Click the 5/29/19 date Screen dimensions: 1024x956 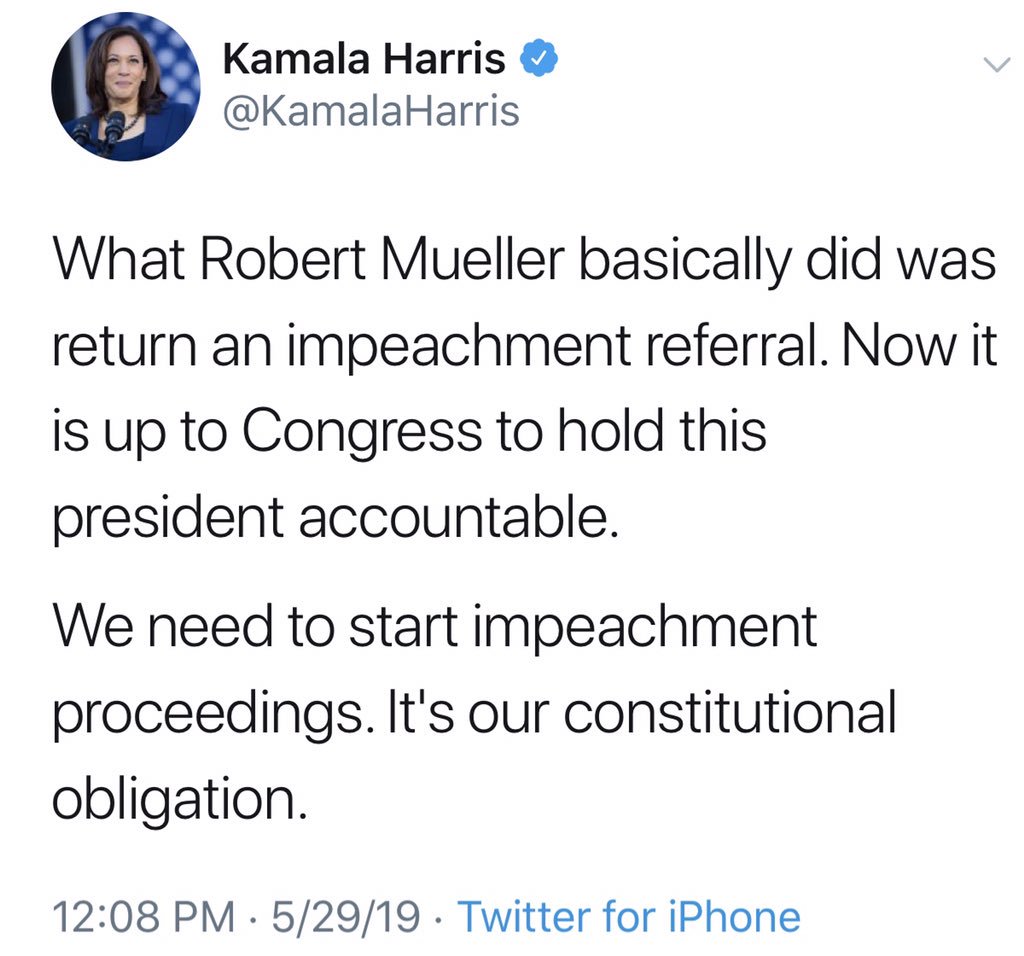[345, 916]
